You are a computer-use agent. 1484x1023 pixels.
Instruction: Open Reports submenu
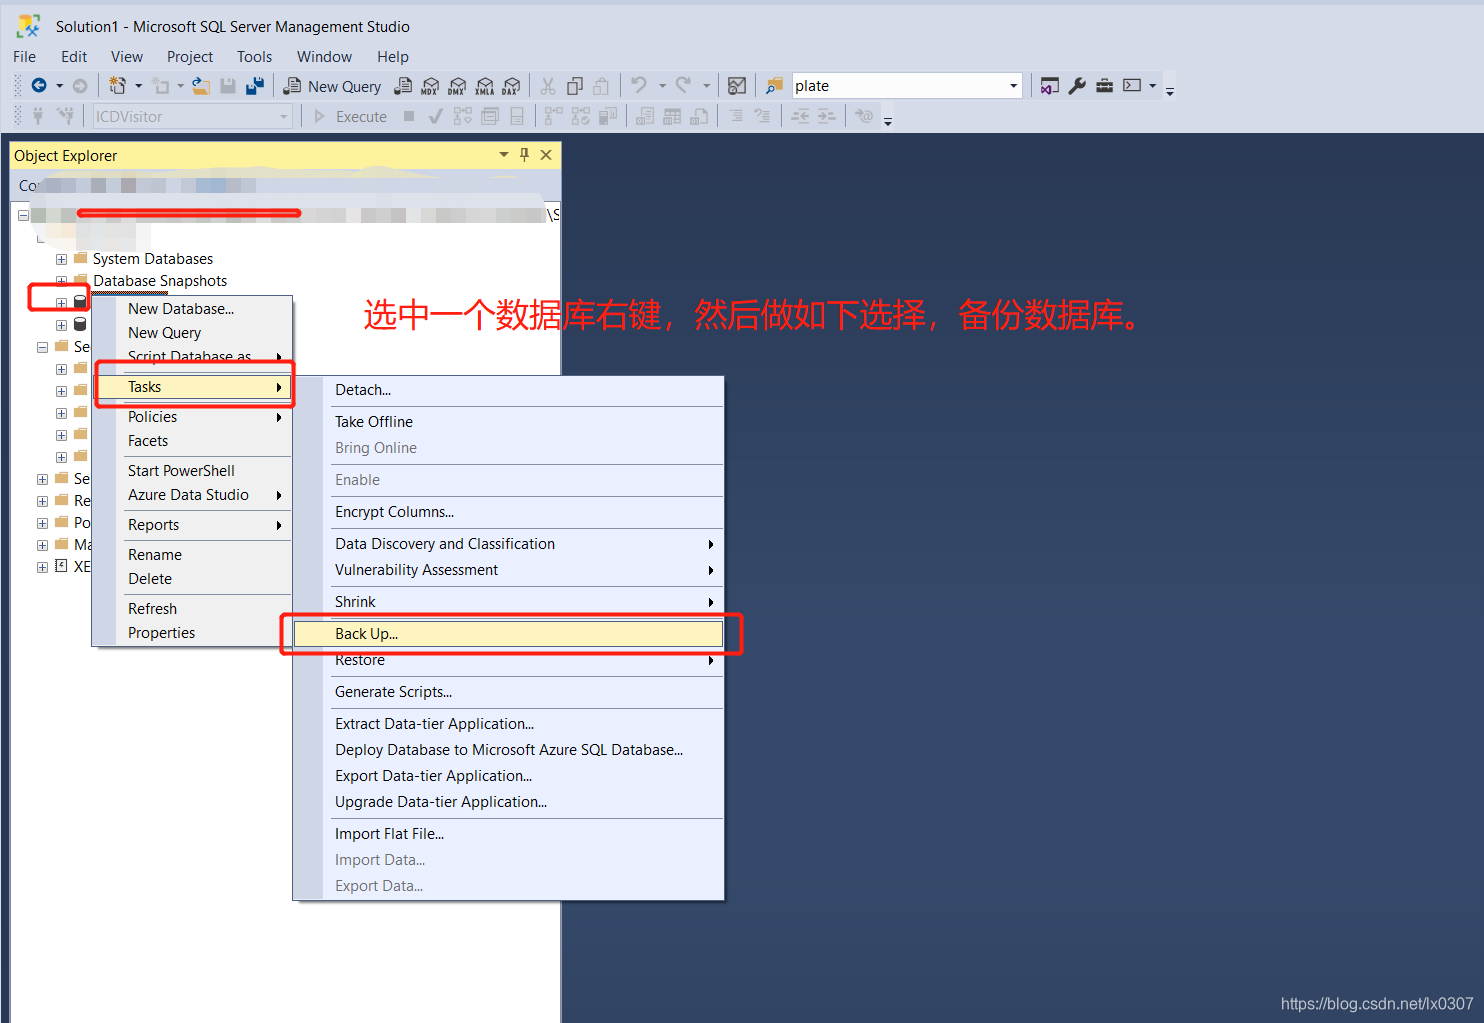[192, 525]
